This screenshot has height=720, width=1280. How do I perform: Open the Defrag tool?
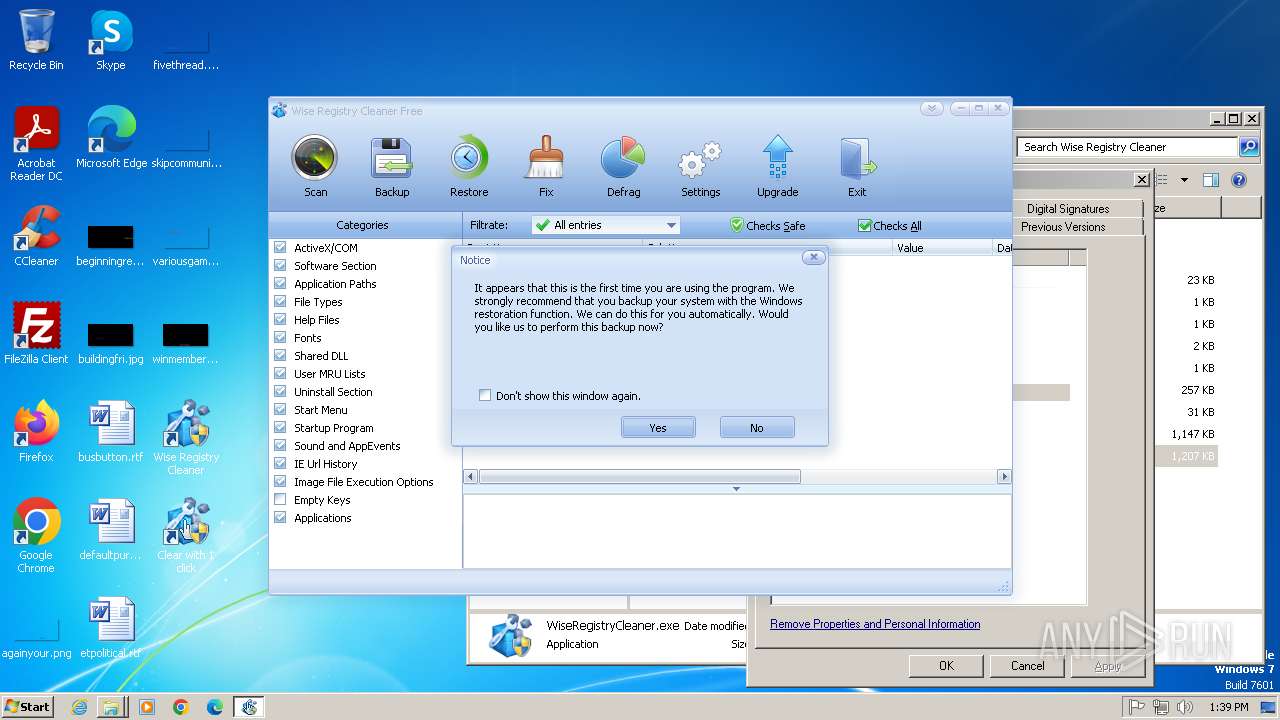tap(623, 166)
